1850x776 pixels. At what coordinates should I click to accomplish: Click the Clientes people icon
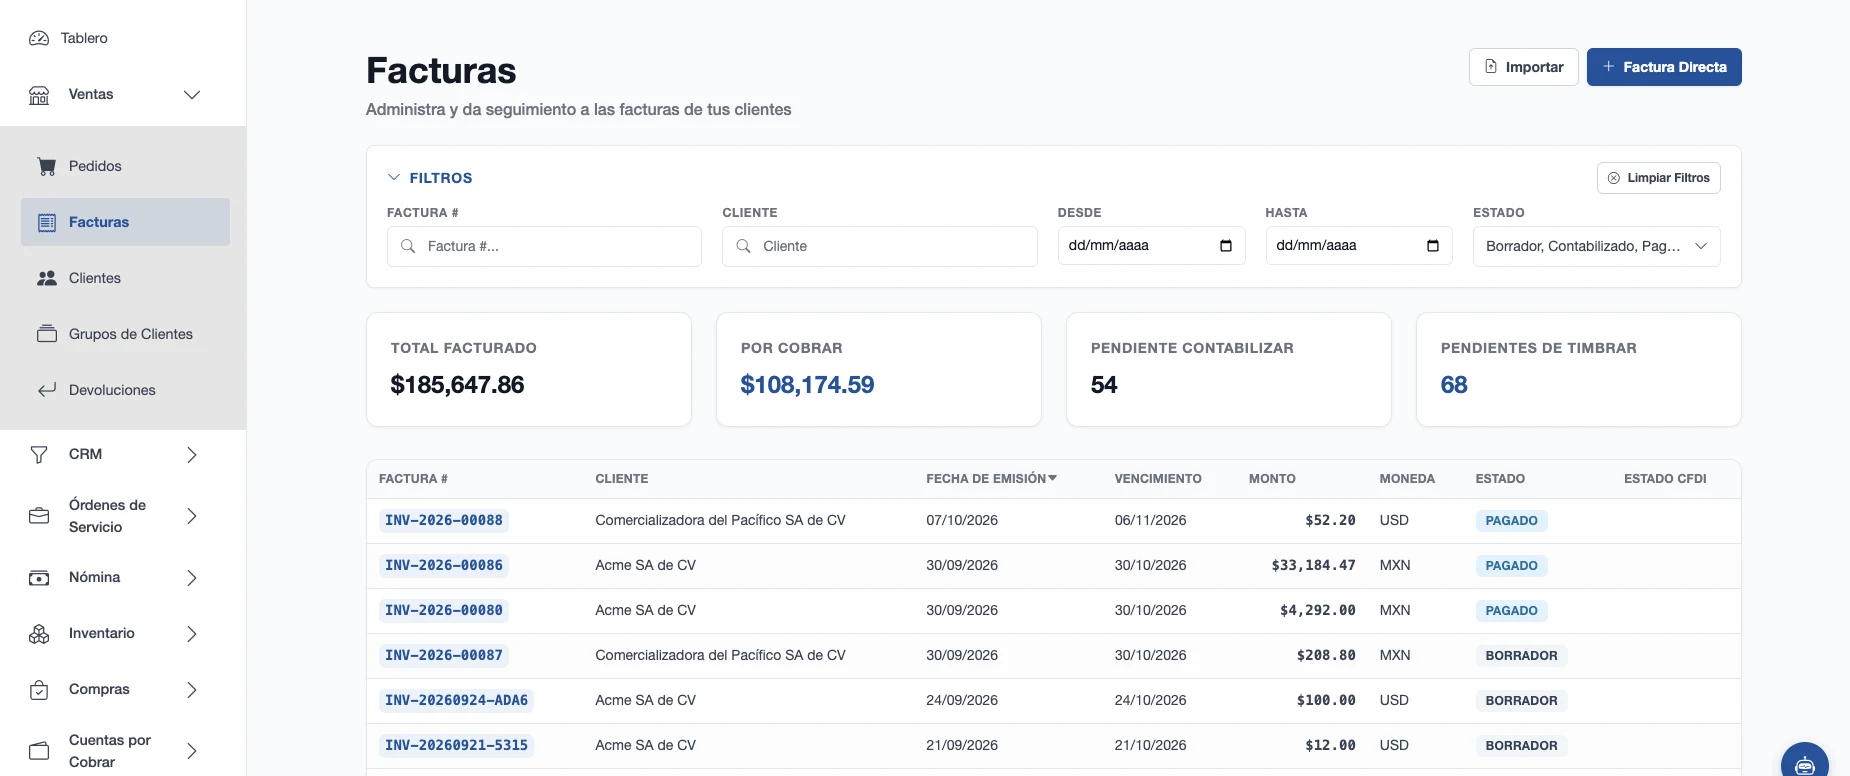[47, 278]
